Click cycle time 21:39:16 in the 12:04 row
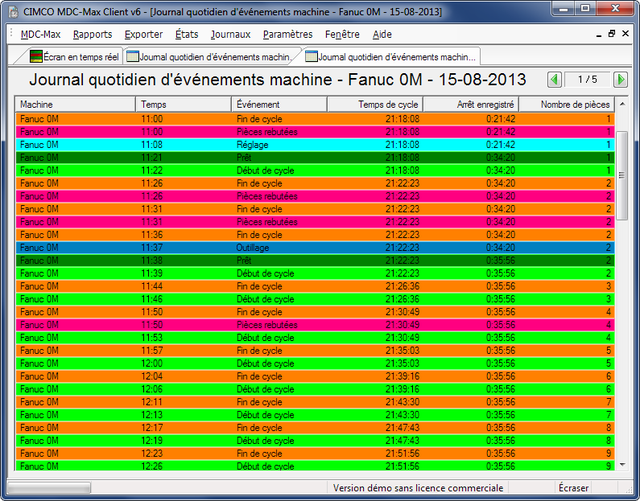This screenshot has width=640, height=501. coord(402,376)
